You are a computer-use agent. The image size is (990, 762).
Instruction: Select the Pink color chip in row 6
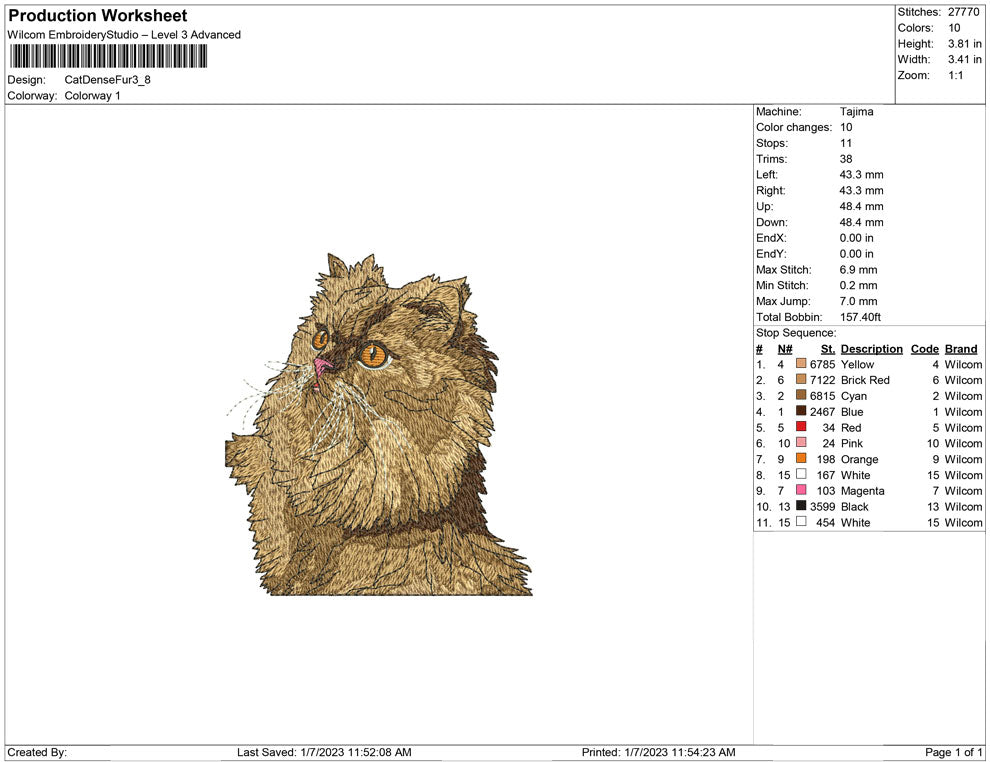pyautogui.click(x=800, y=443)
